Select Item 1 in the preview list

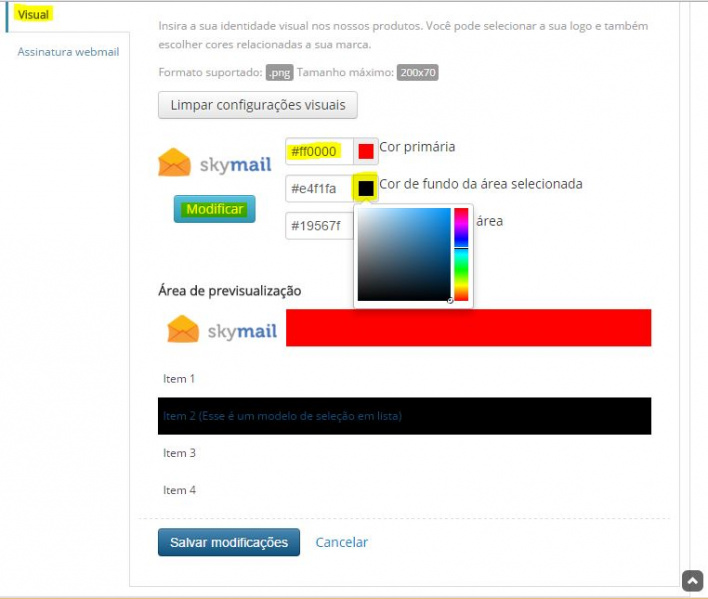point(180,379)
